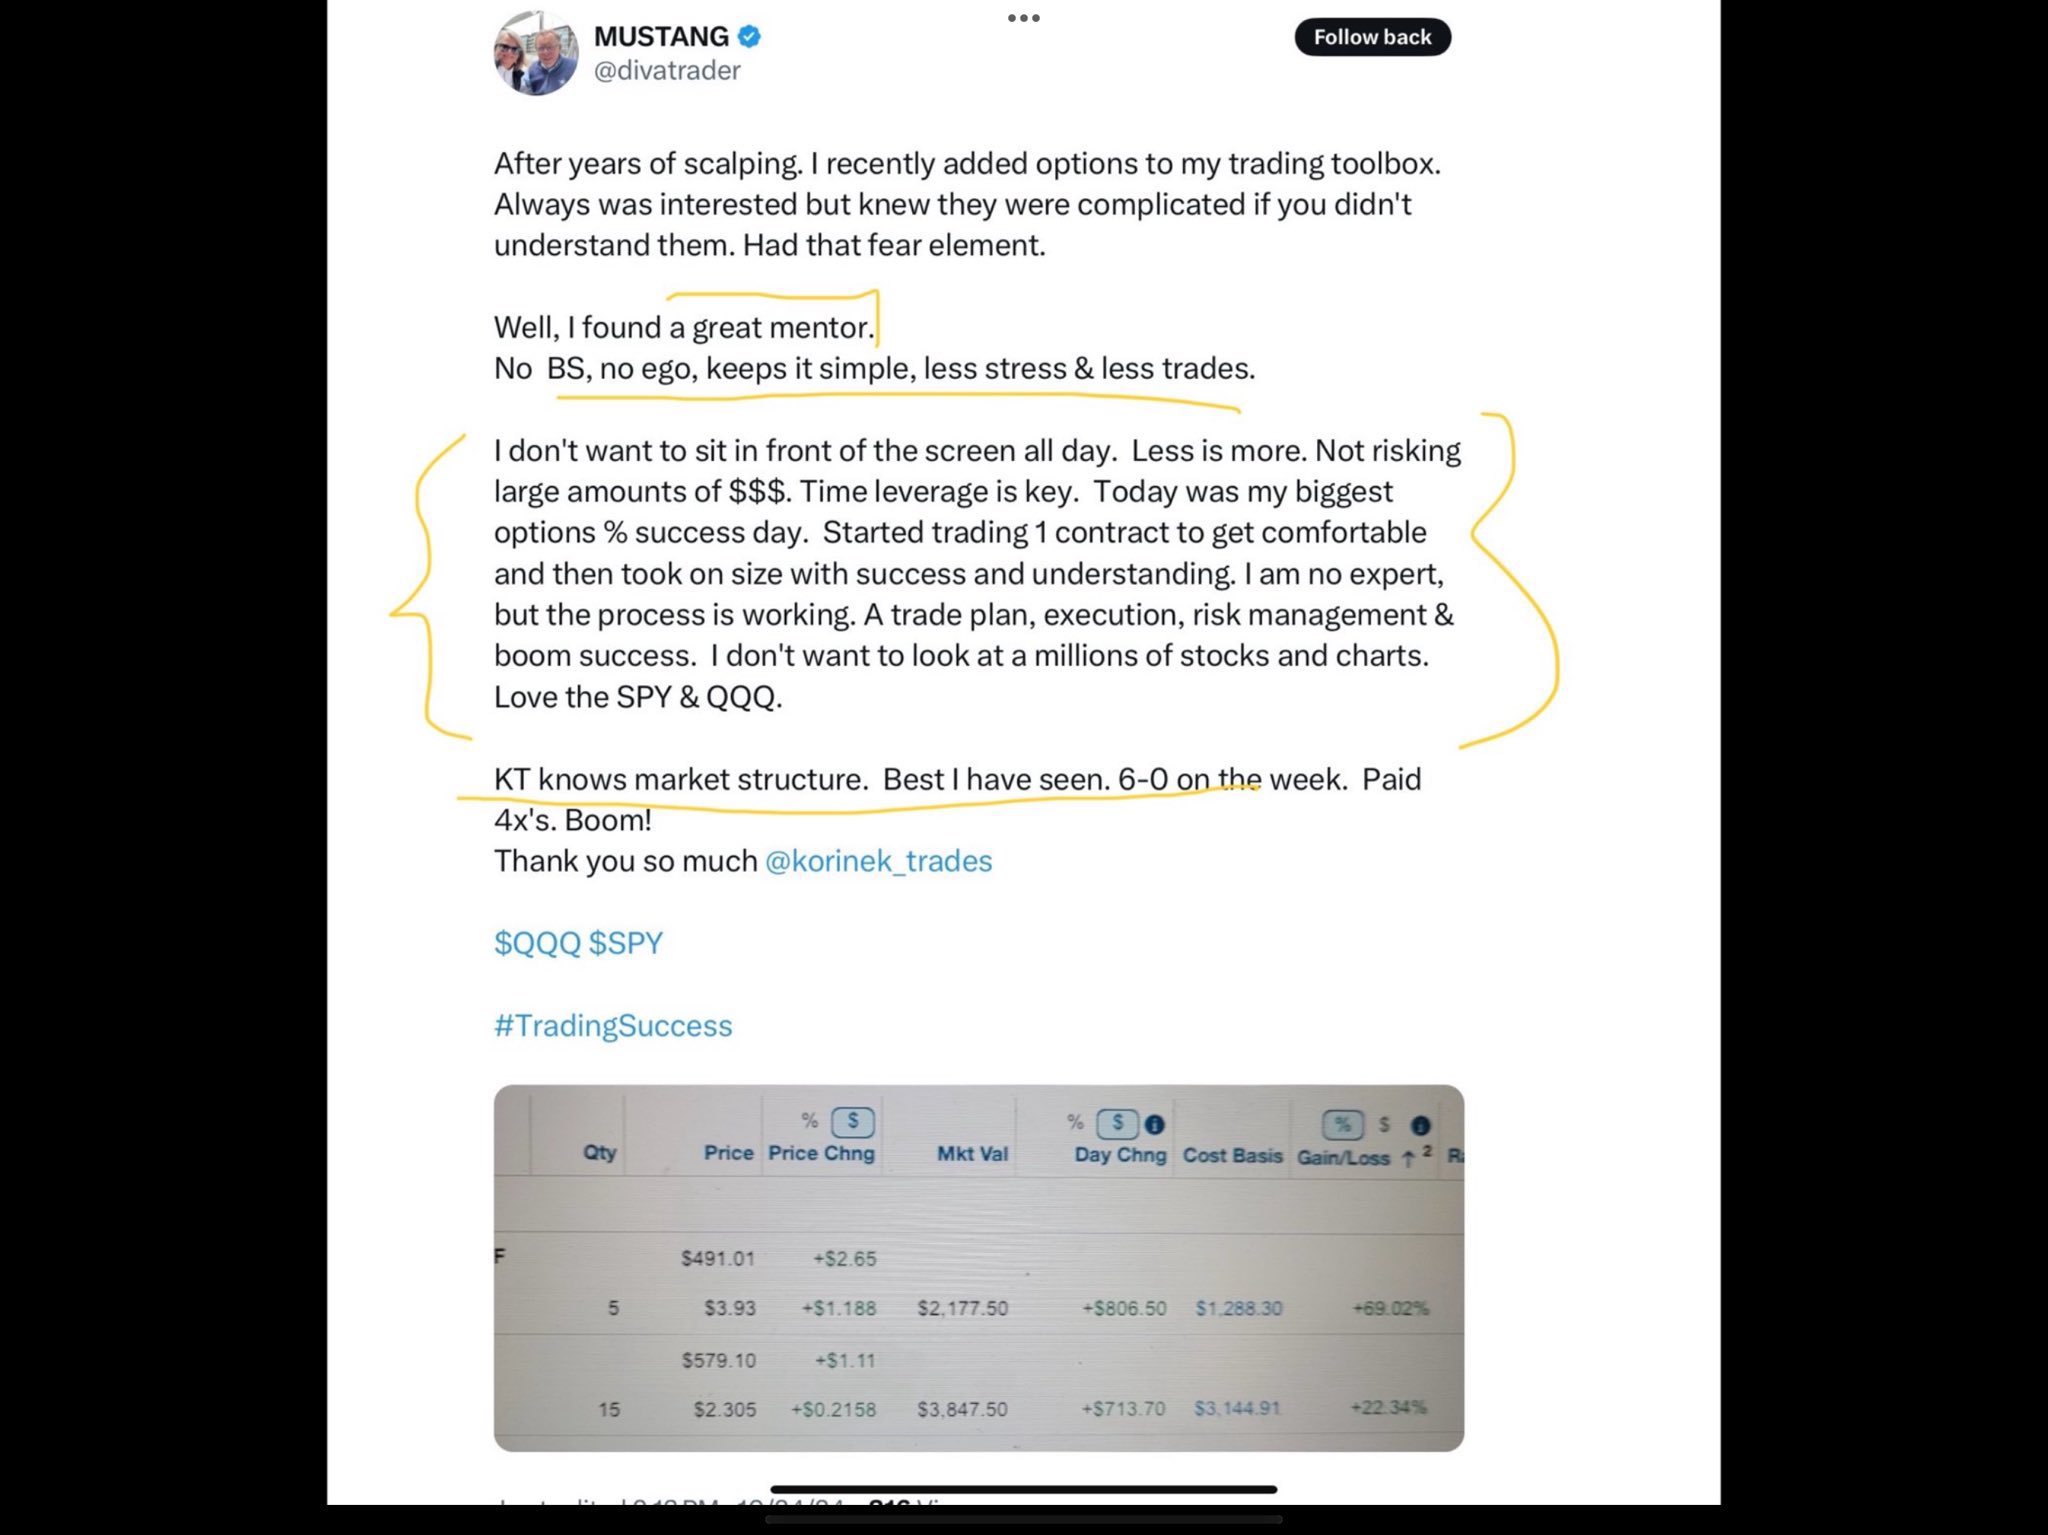Select percent toggle above Gain/Loss
The image size is (2048, 1535).
click(1343, 1124)
